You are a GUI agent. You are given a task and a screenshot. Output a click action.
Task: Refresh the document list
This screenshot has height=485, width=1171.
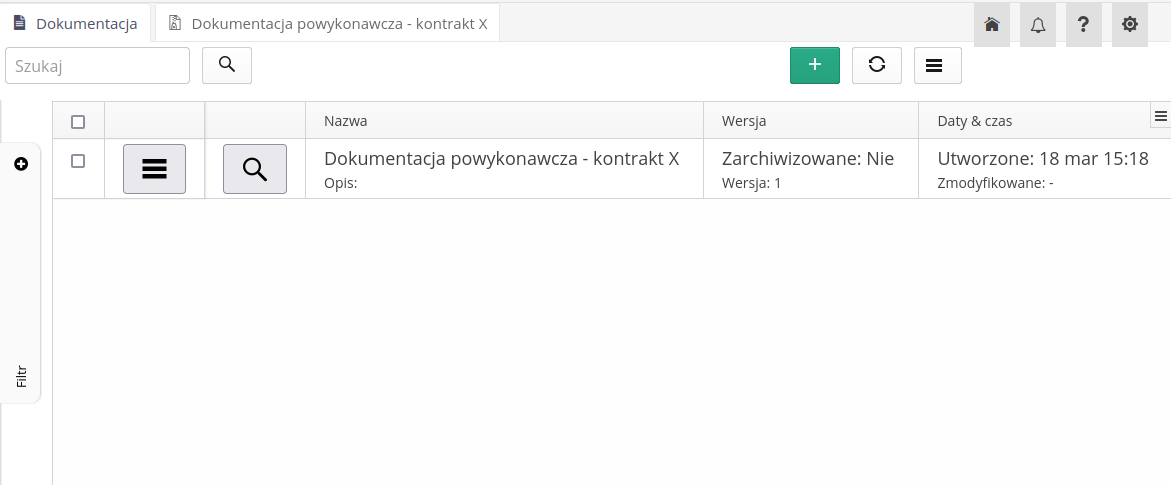click(x=877, y=65)
